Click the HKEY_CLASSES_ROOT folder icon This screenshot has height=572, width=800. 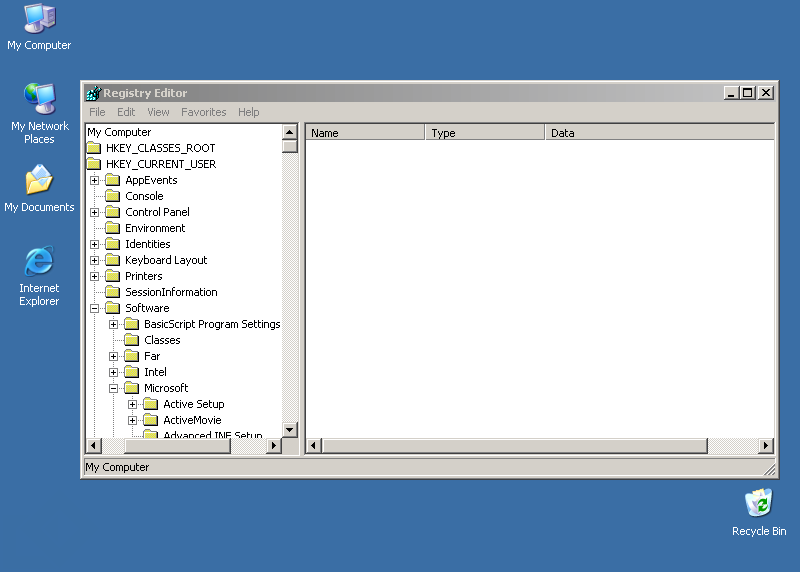pos(94,148)
